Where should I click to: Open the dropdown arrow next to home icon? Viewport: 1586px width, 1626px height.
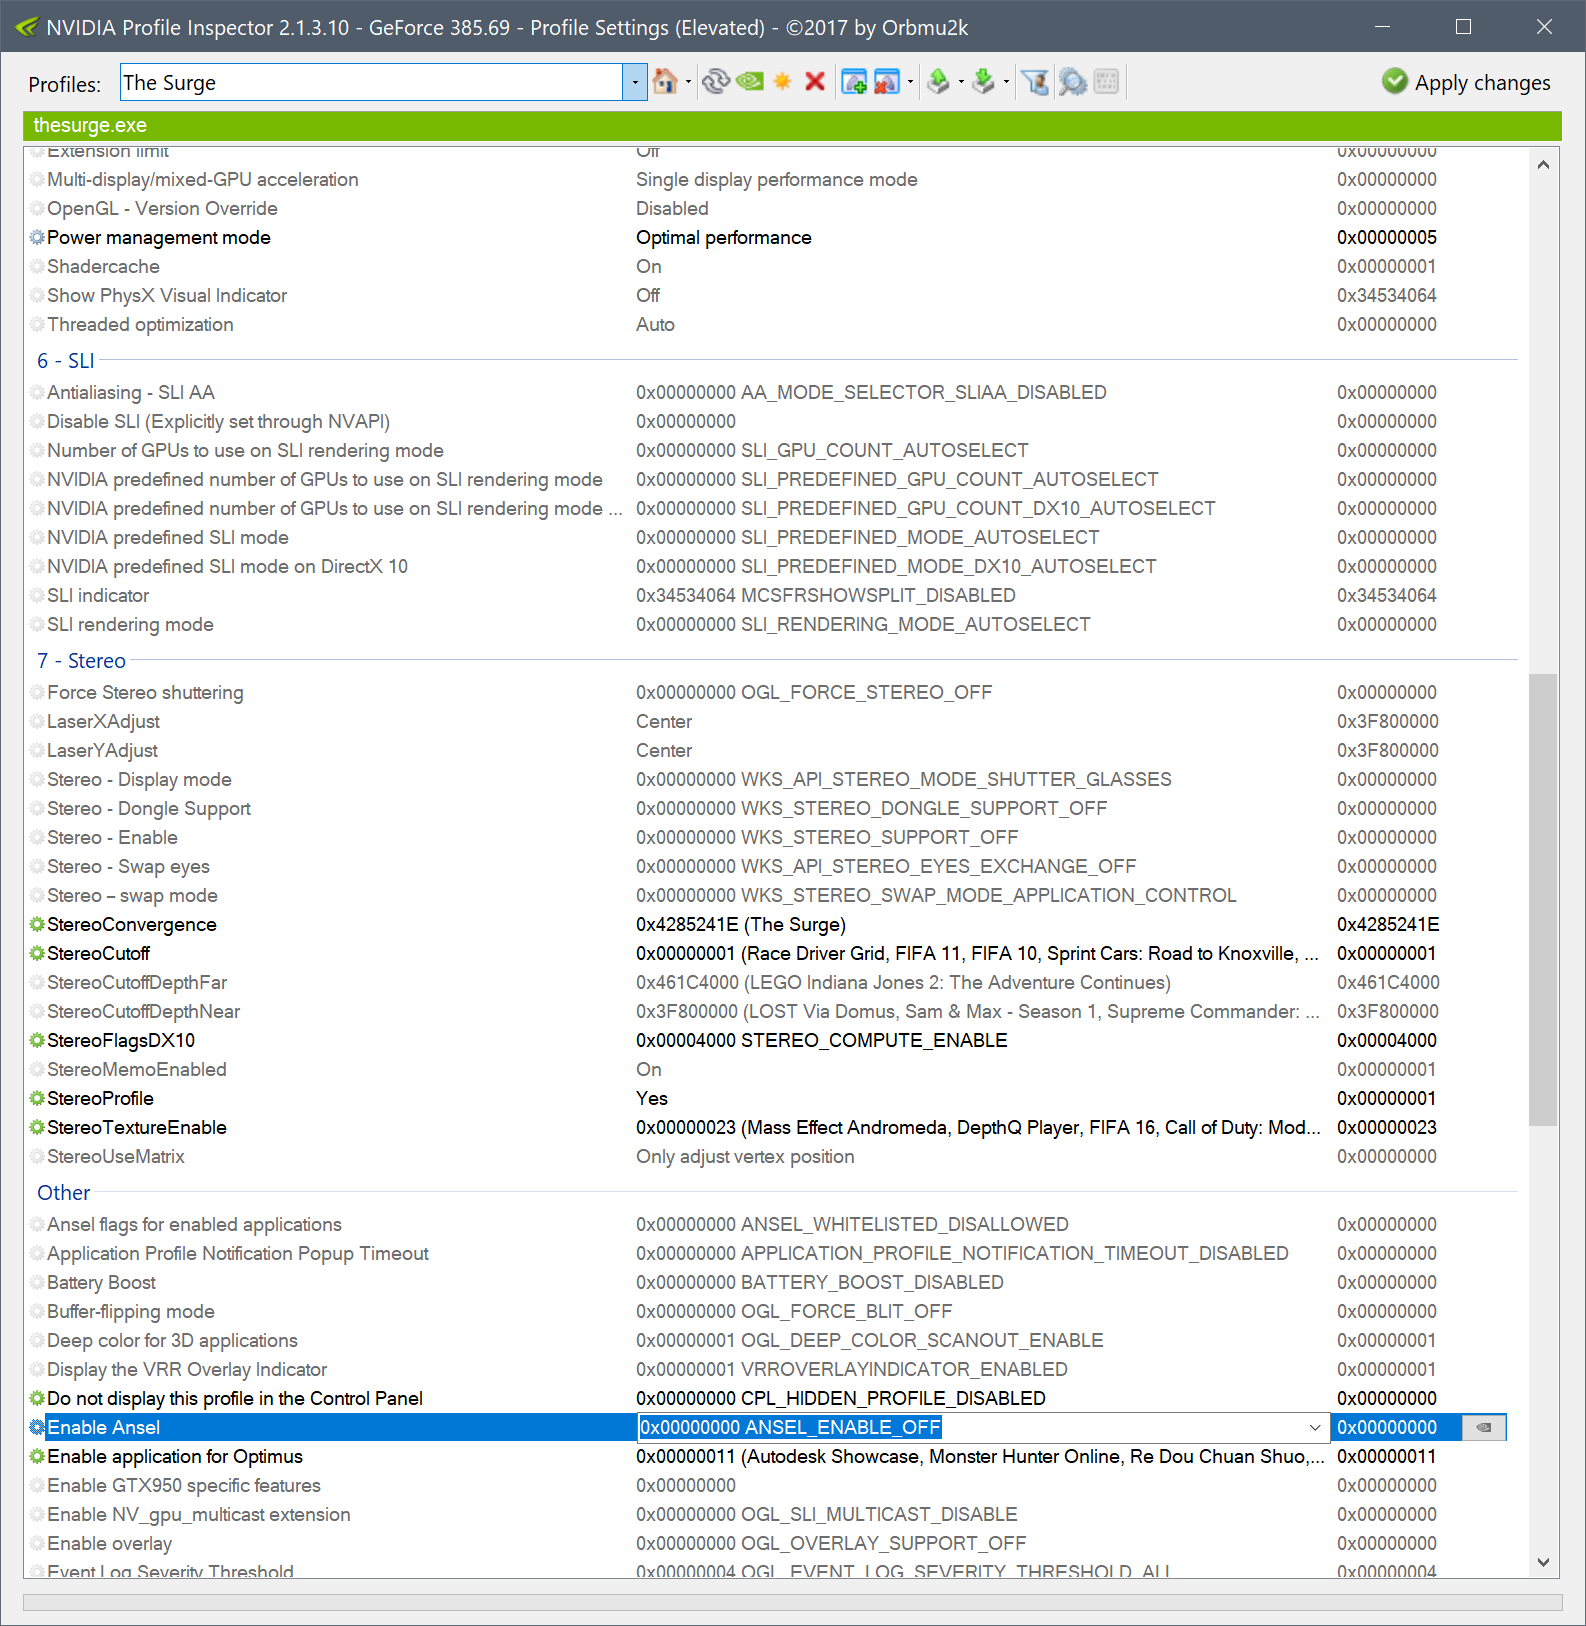tap(688, 82)
